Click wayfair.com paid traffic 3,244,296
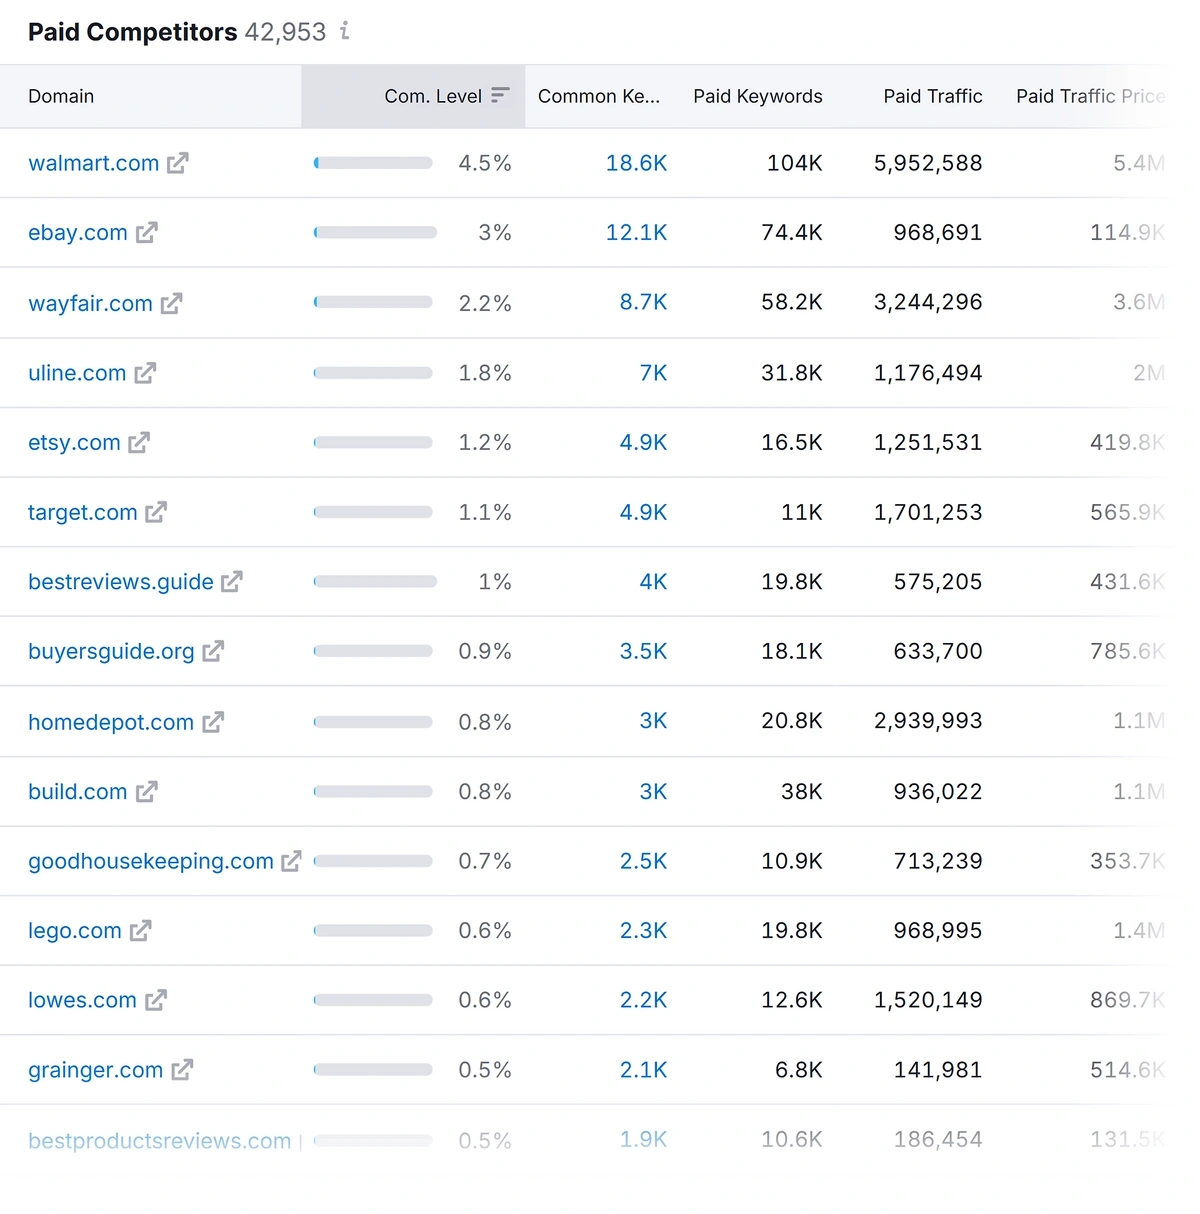 [928, 302]
